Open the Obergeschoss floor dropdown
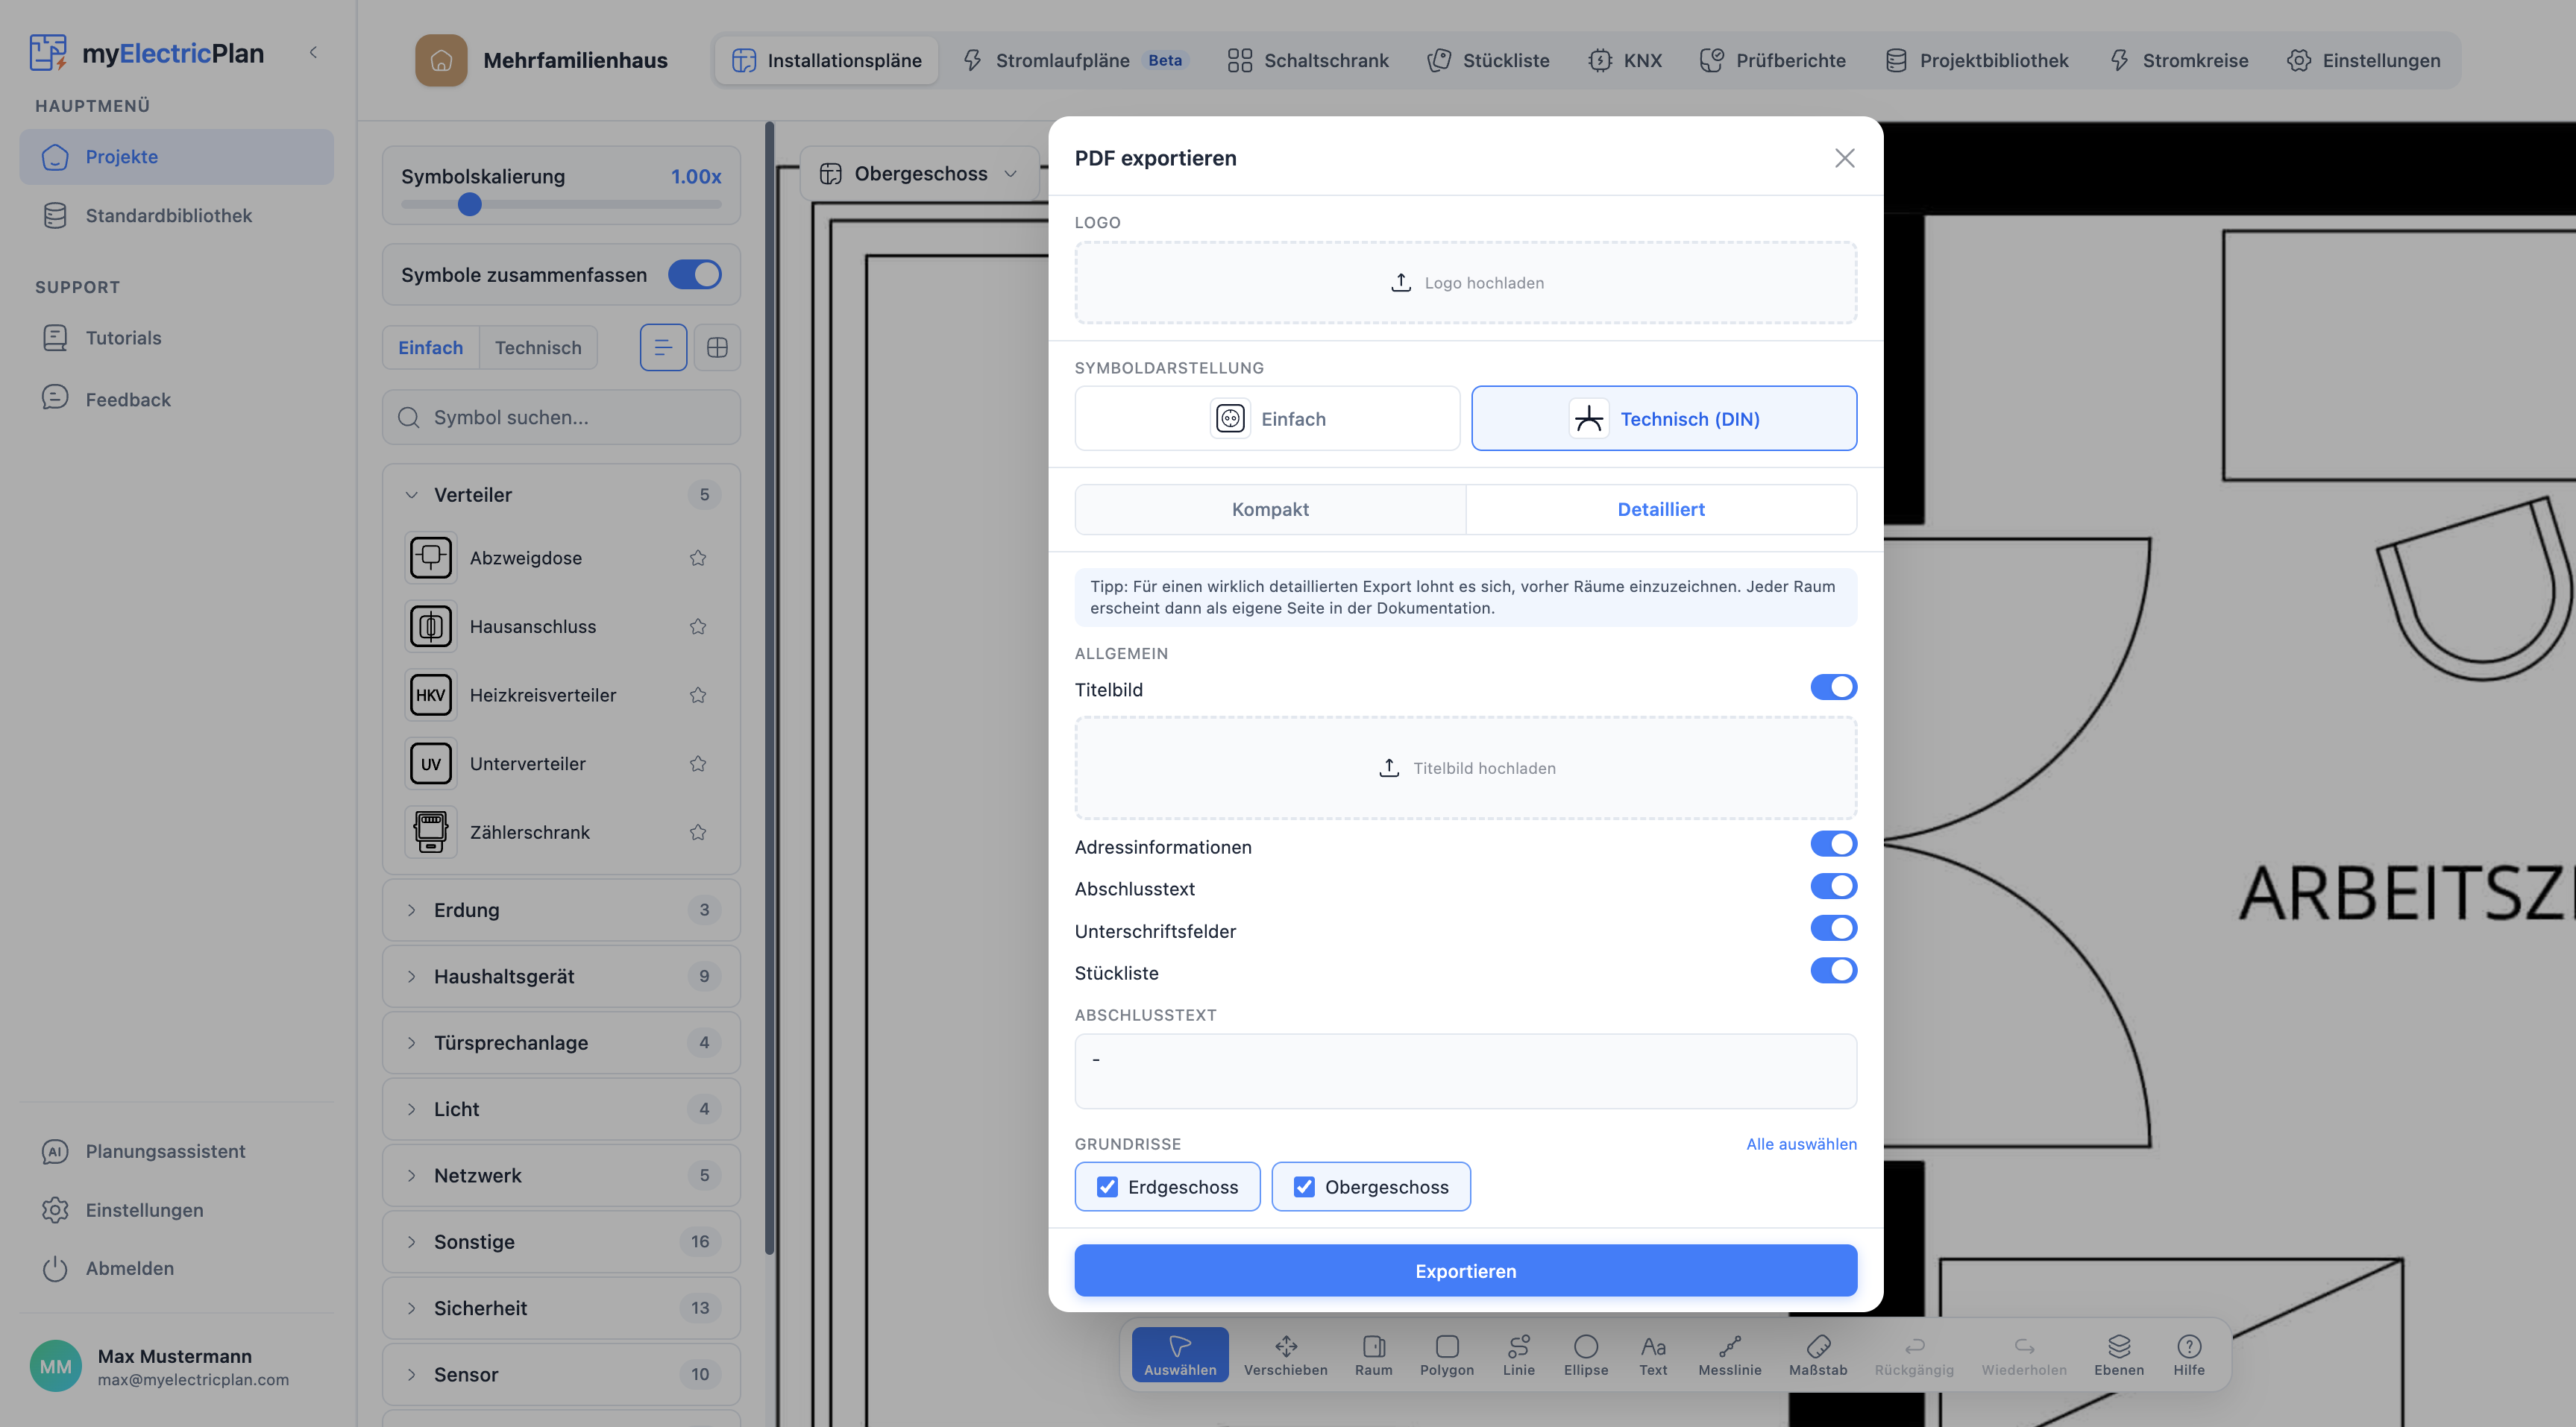 918,174
